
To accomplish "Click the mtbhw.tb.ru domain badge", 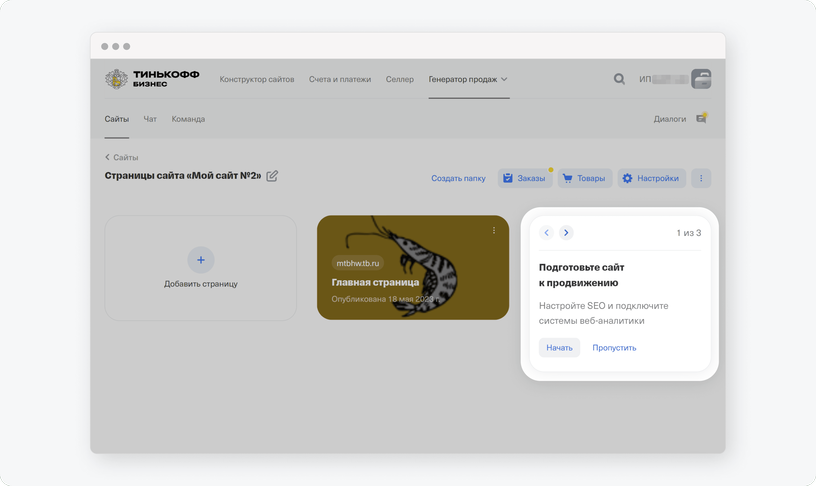I will point(358,263).
